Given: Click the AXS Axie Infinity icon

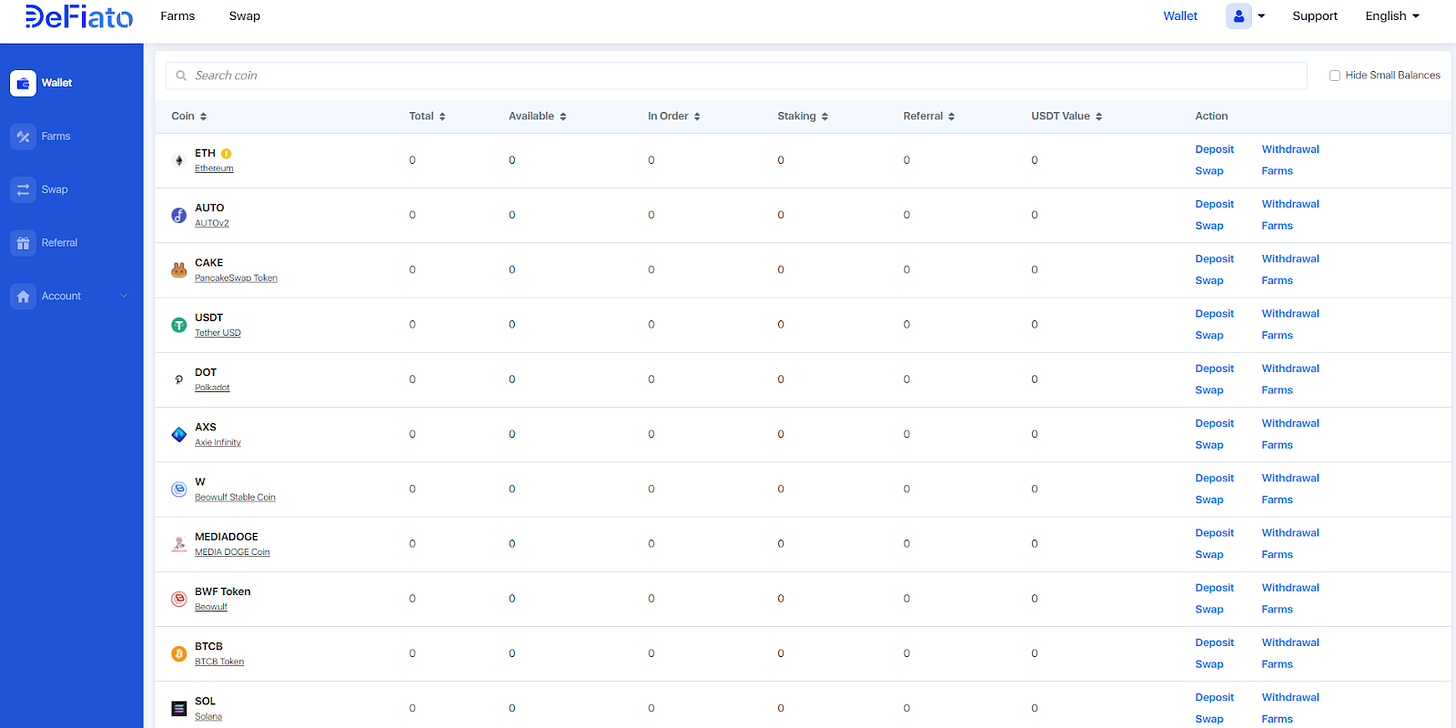Looking at the screenshot, I should point(179,434).
